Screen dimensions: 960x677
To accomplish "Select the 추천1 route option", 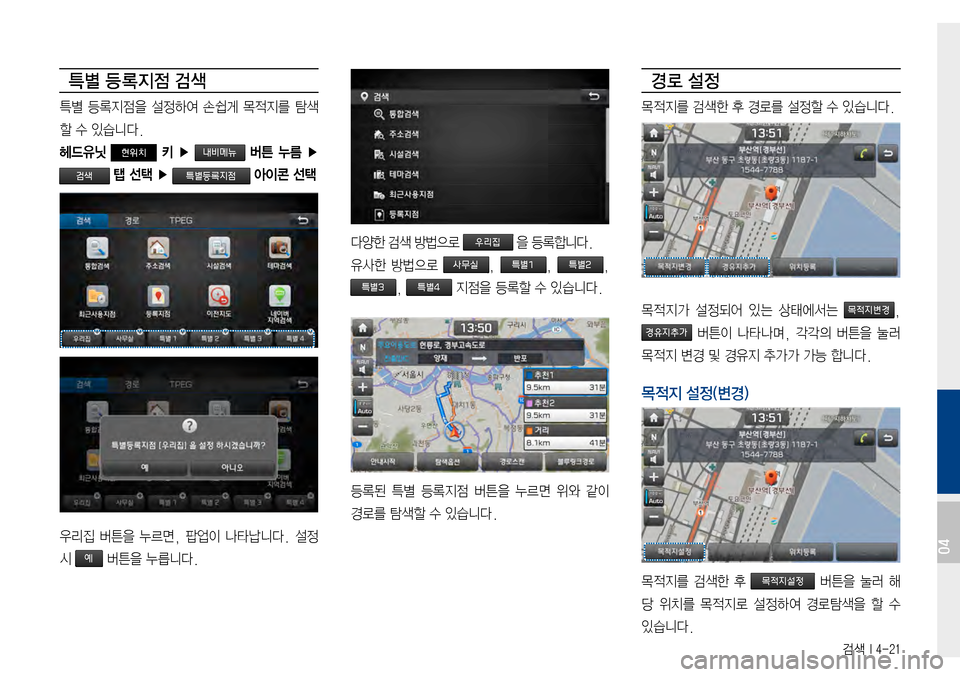I will point(566,381).
